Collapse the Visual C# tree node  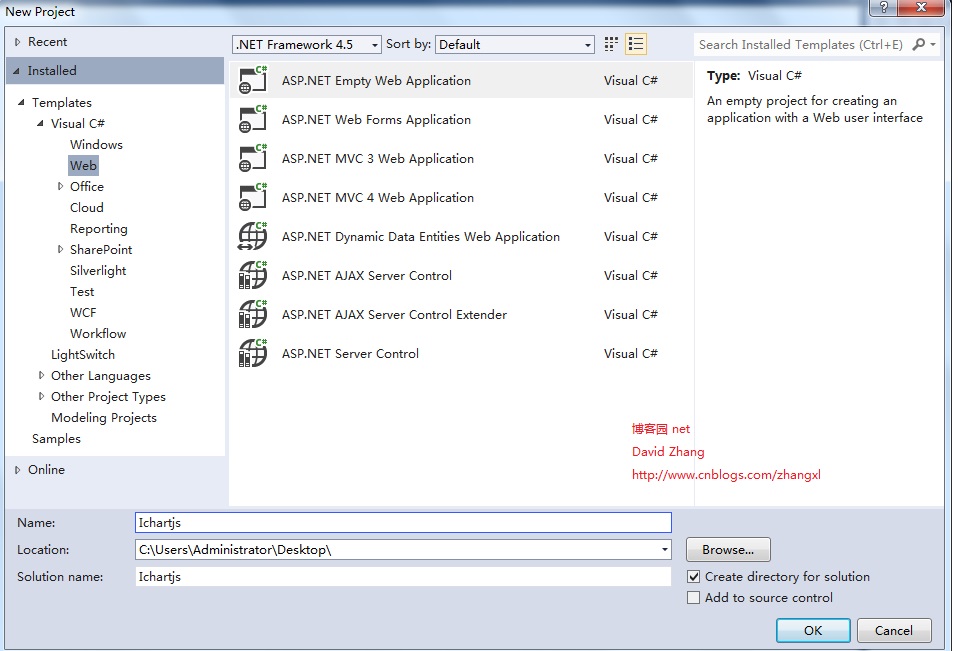coord(40,123)
